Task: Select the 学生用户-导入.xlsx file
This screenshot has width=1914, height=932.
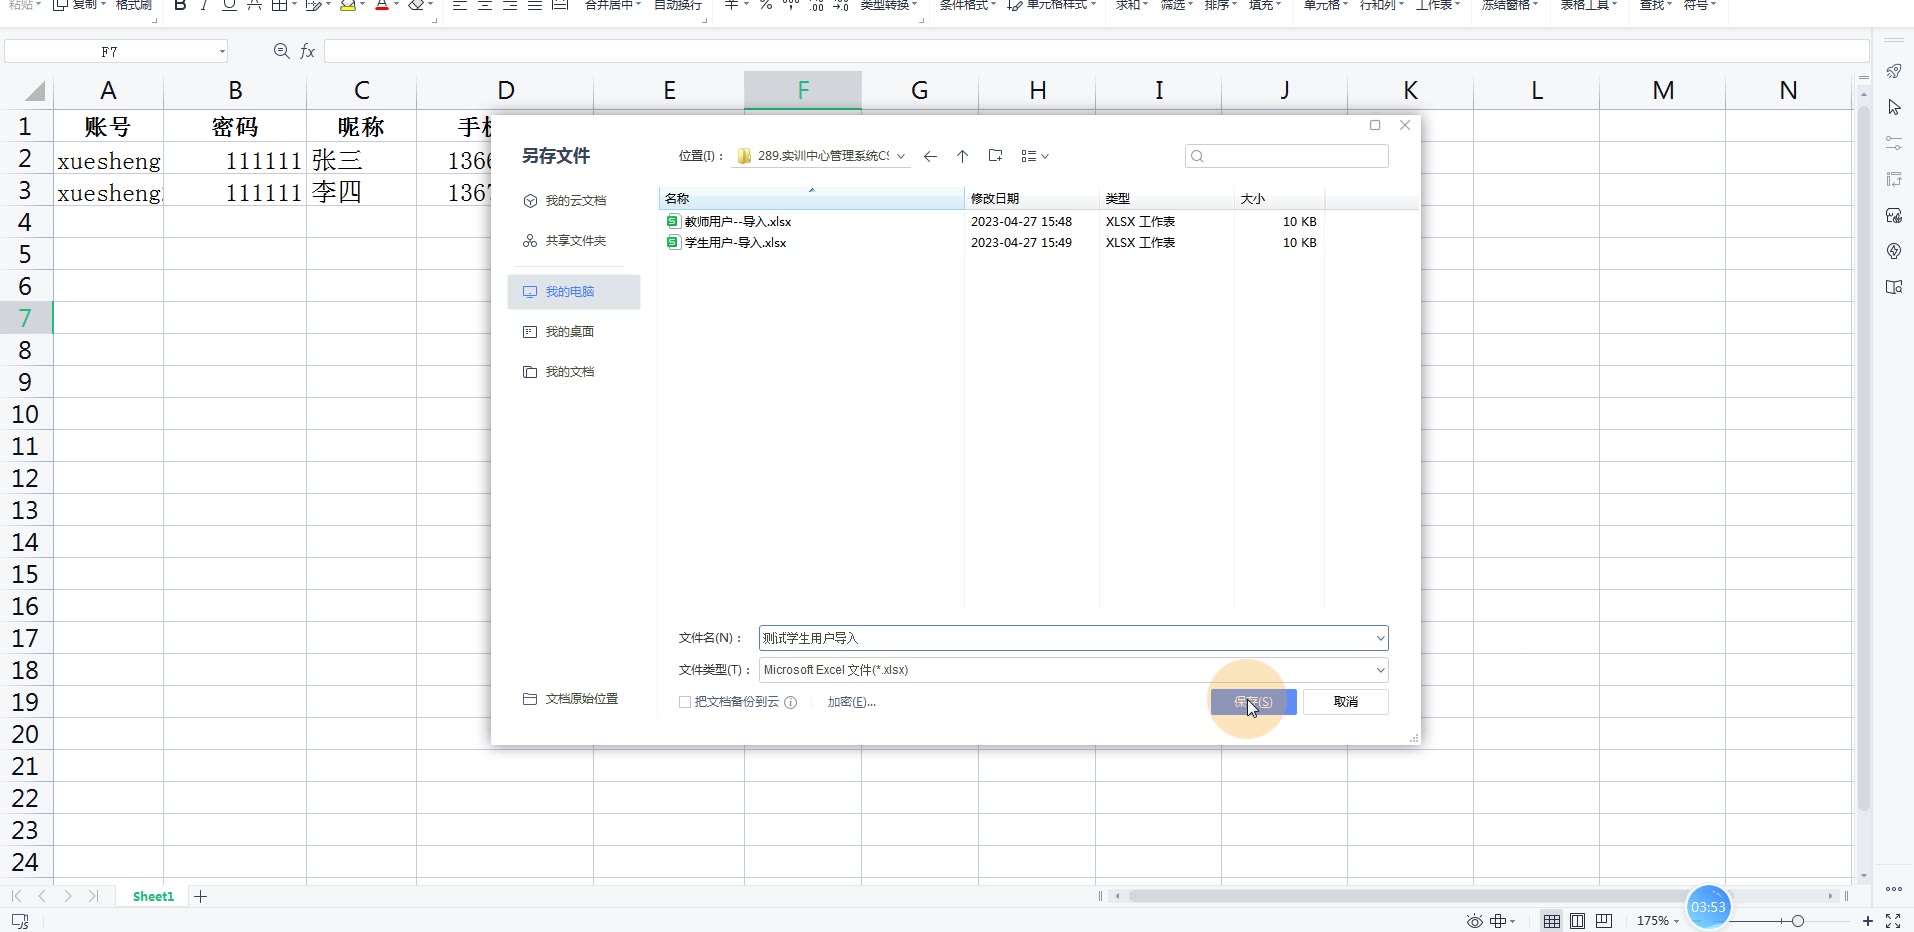Action: [735, 243]
